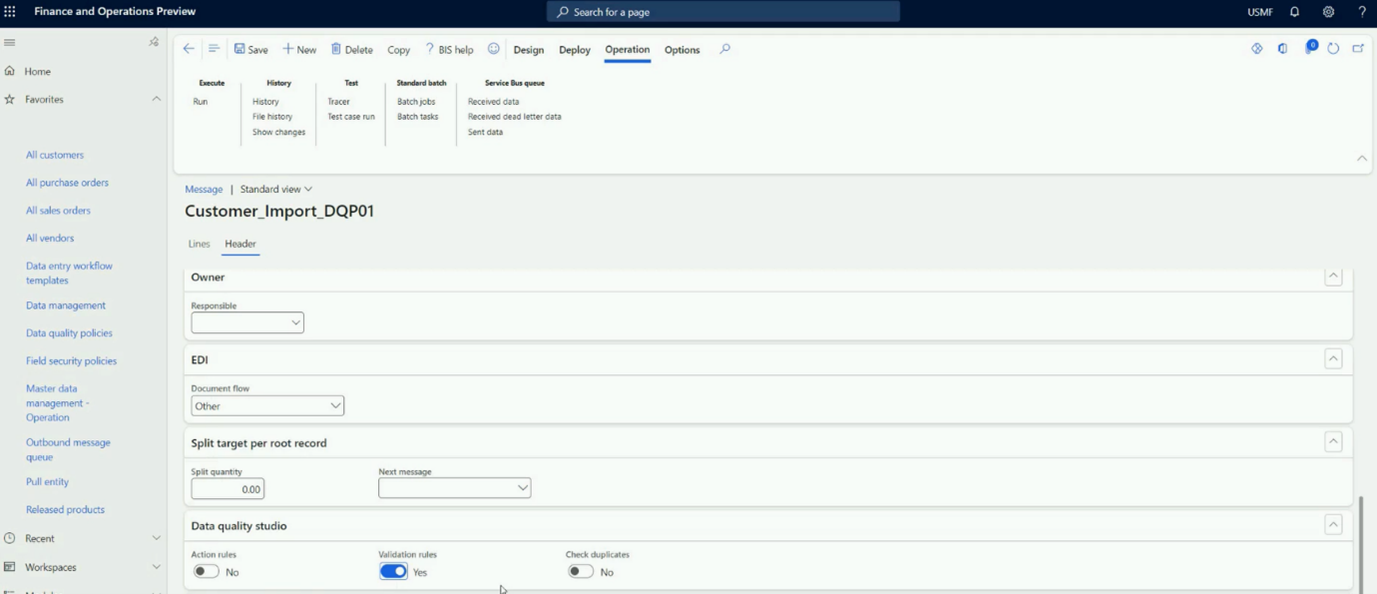This screenshot has height=594, width=1377.
Task: Click the back arrow icon
Action: pos(189,49)
